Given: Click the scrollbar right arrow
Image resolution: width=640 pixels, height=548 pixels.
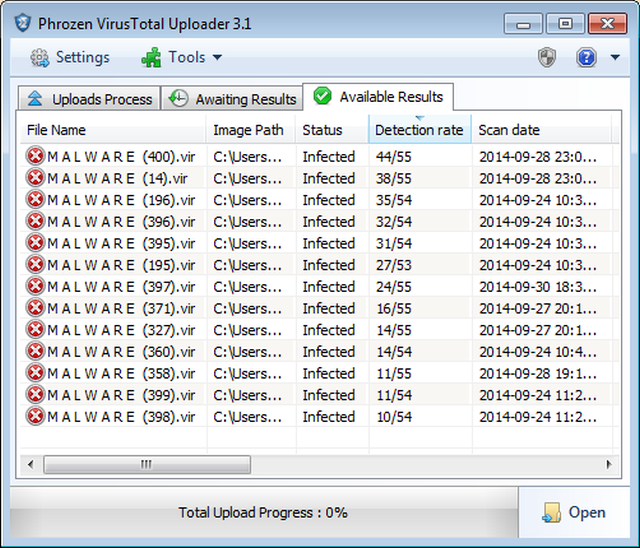Looking at the screenshot, I should 609,464.
